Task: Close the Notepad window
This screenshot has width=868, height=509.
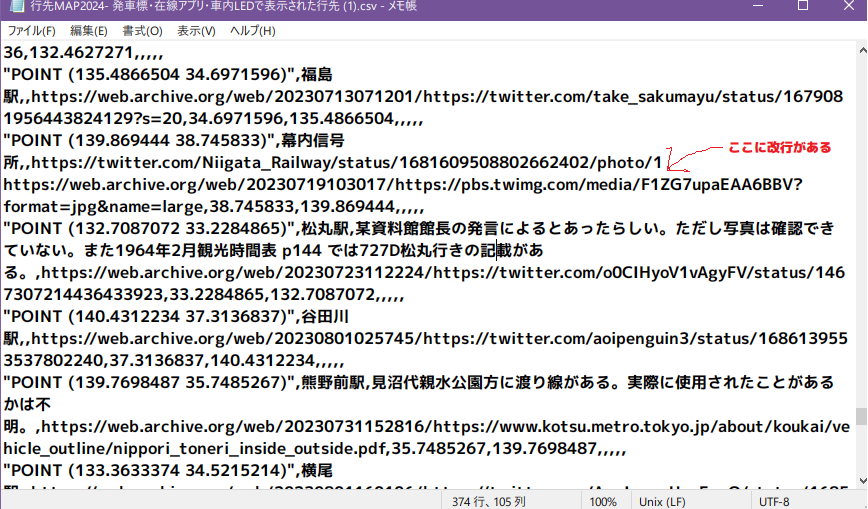Action: (849, 6)
